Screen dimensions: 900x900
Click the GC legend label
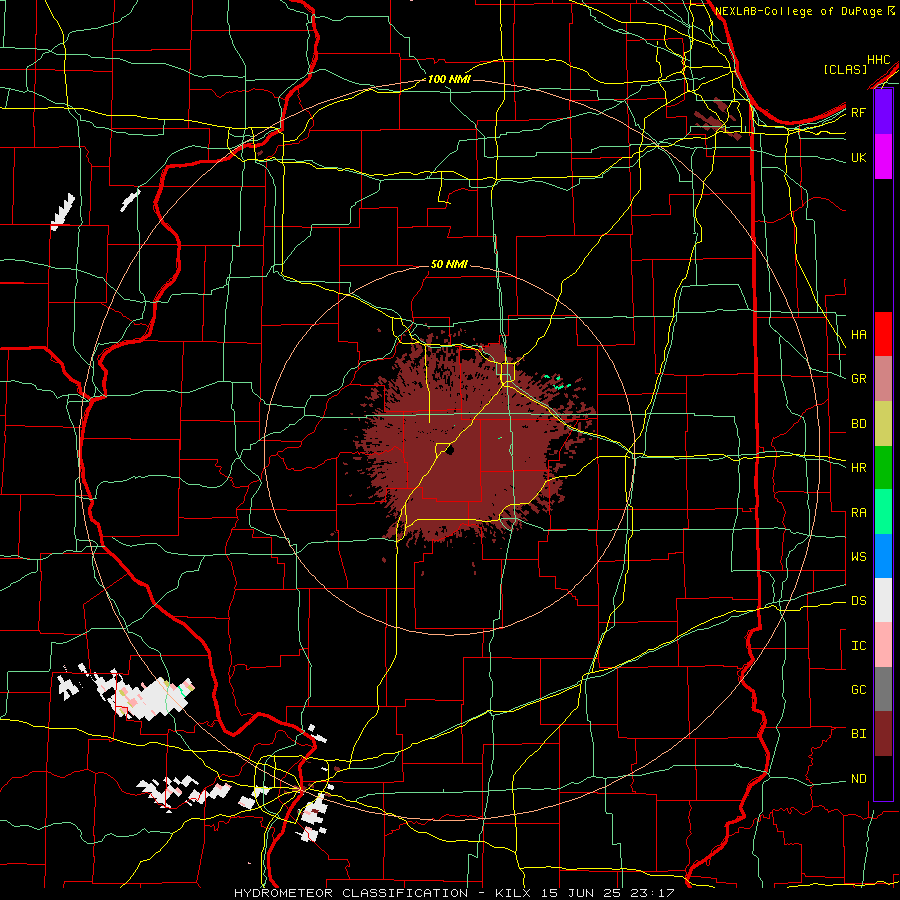(x=858, y=690)
